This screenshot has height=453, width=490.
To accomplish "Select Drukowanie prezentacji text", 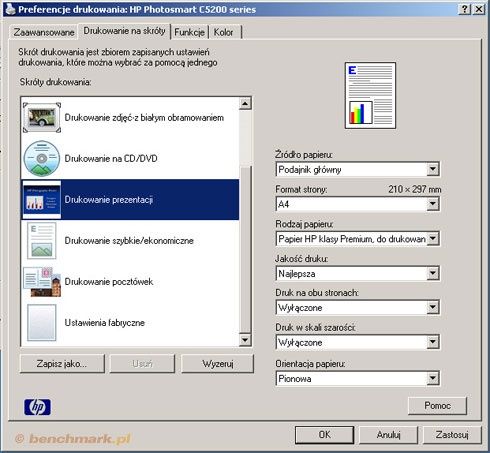I will [109, 200].
